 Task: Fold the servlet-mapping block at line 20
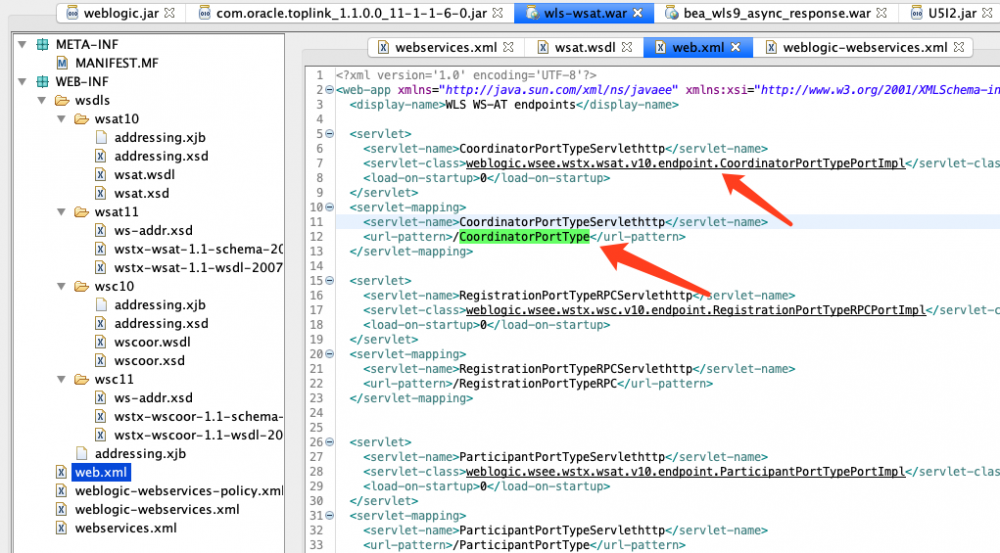[330, 354]
